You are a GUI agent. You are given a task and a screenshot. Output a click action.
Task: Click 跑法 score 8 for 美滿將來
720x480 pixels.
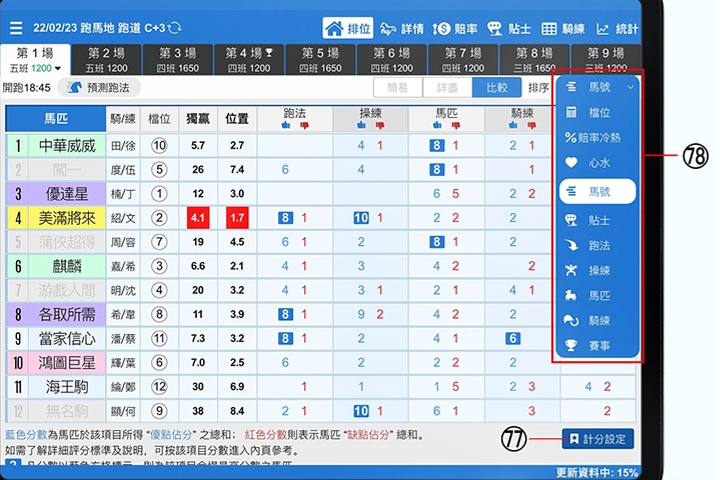point(285,218)
